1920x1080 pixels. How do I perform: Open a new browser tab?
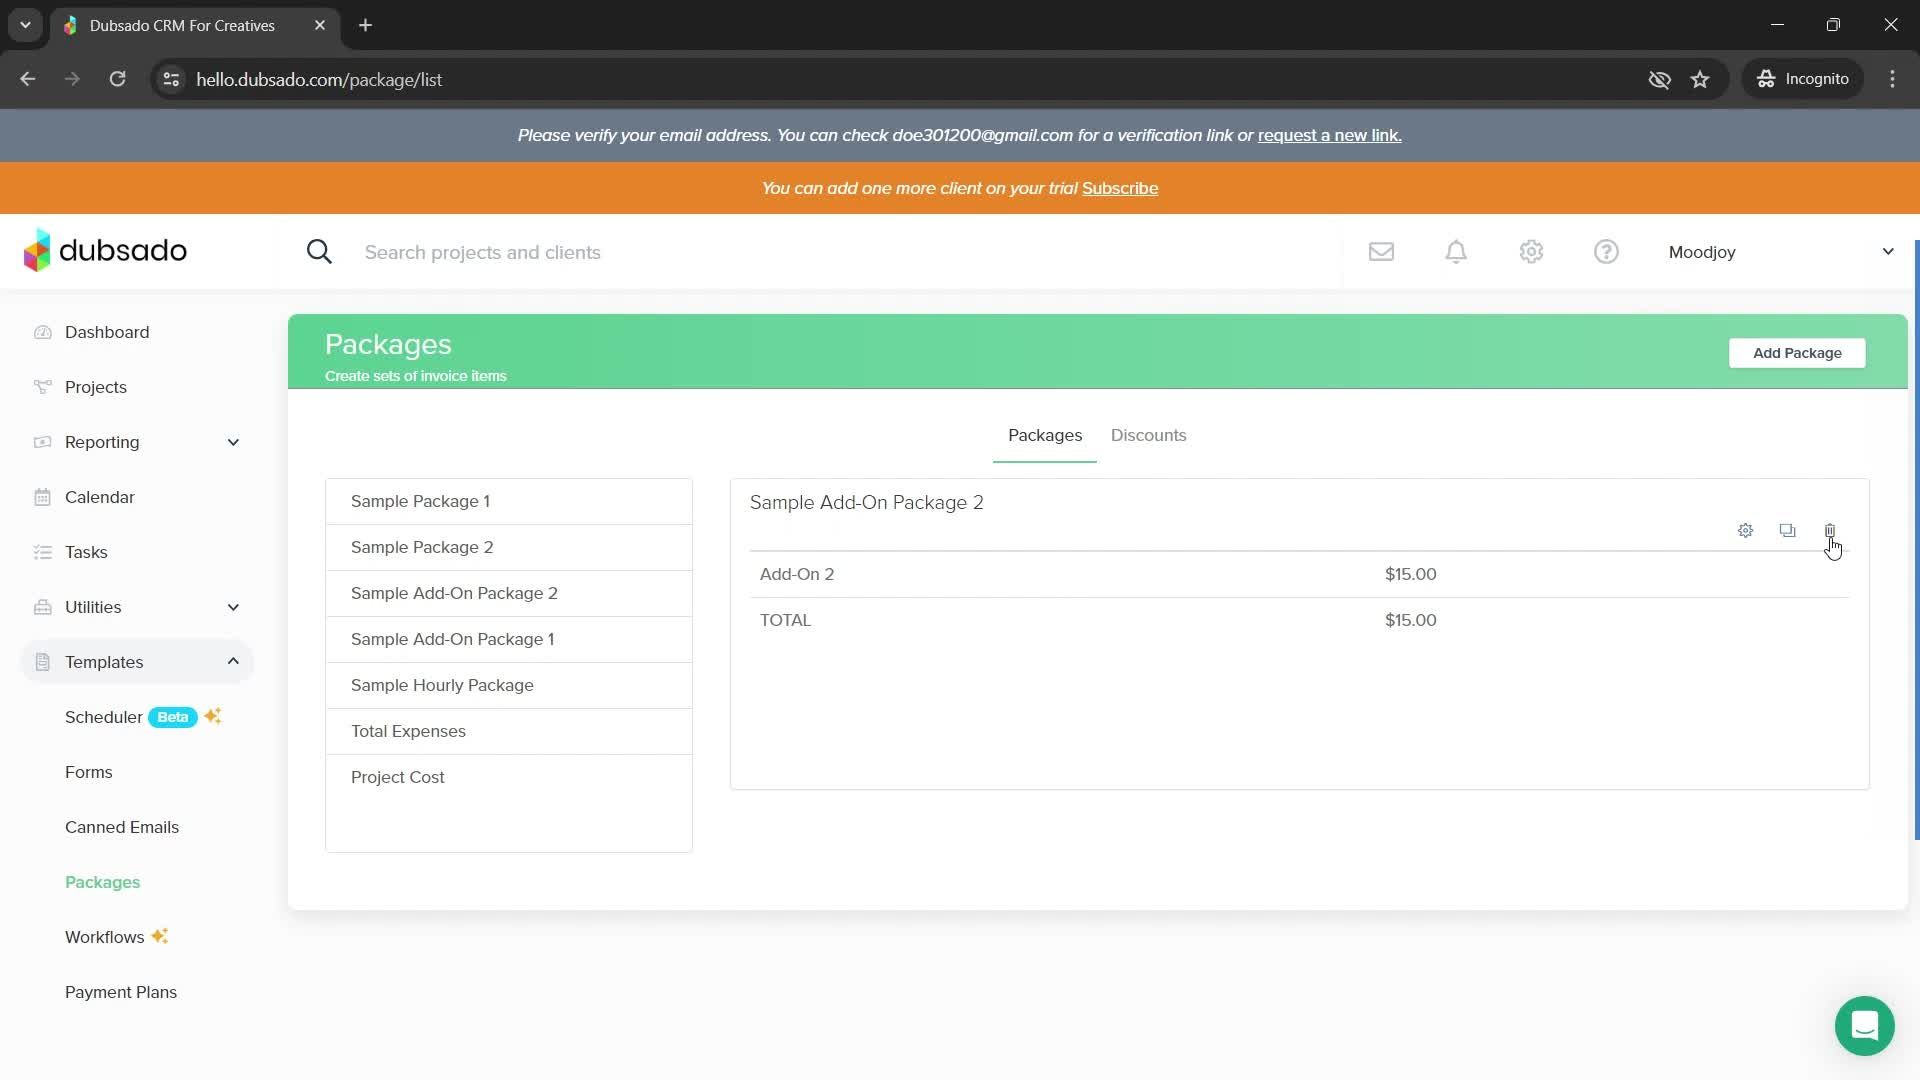pos(365,25)
